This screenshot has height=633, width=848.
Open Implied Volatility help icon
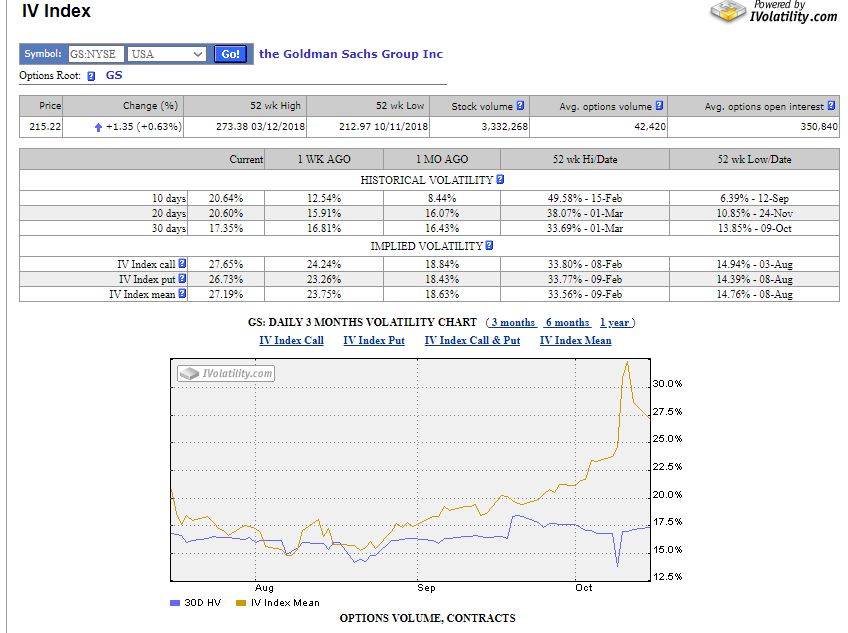[x=489, y=245]
